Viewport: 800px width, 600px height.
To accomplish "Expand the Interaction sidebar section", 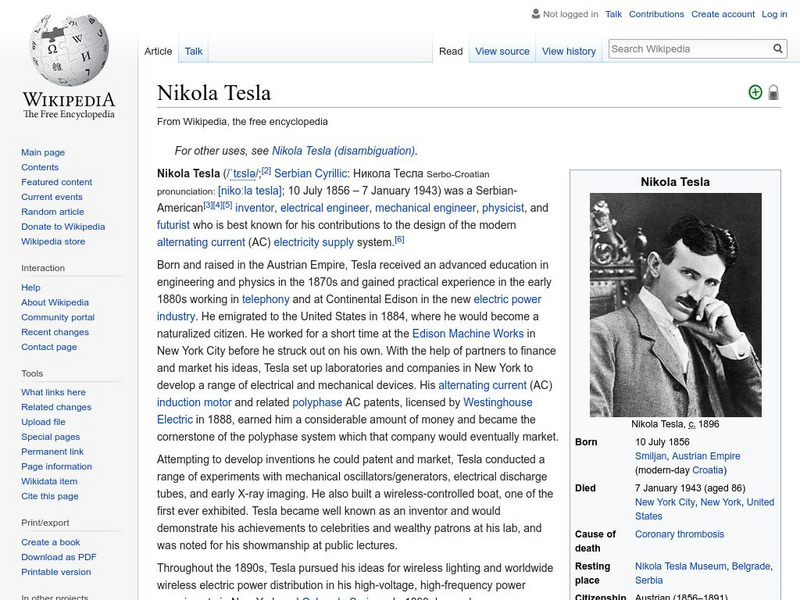I will (x=43, y=268).
